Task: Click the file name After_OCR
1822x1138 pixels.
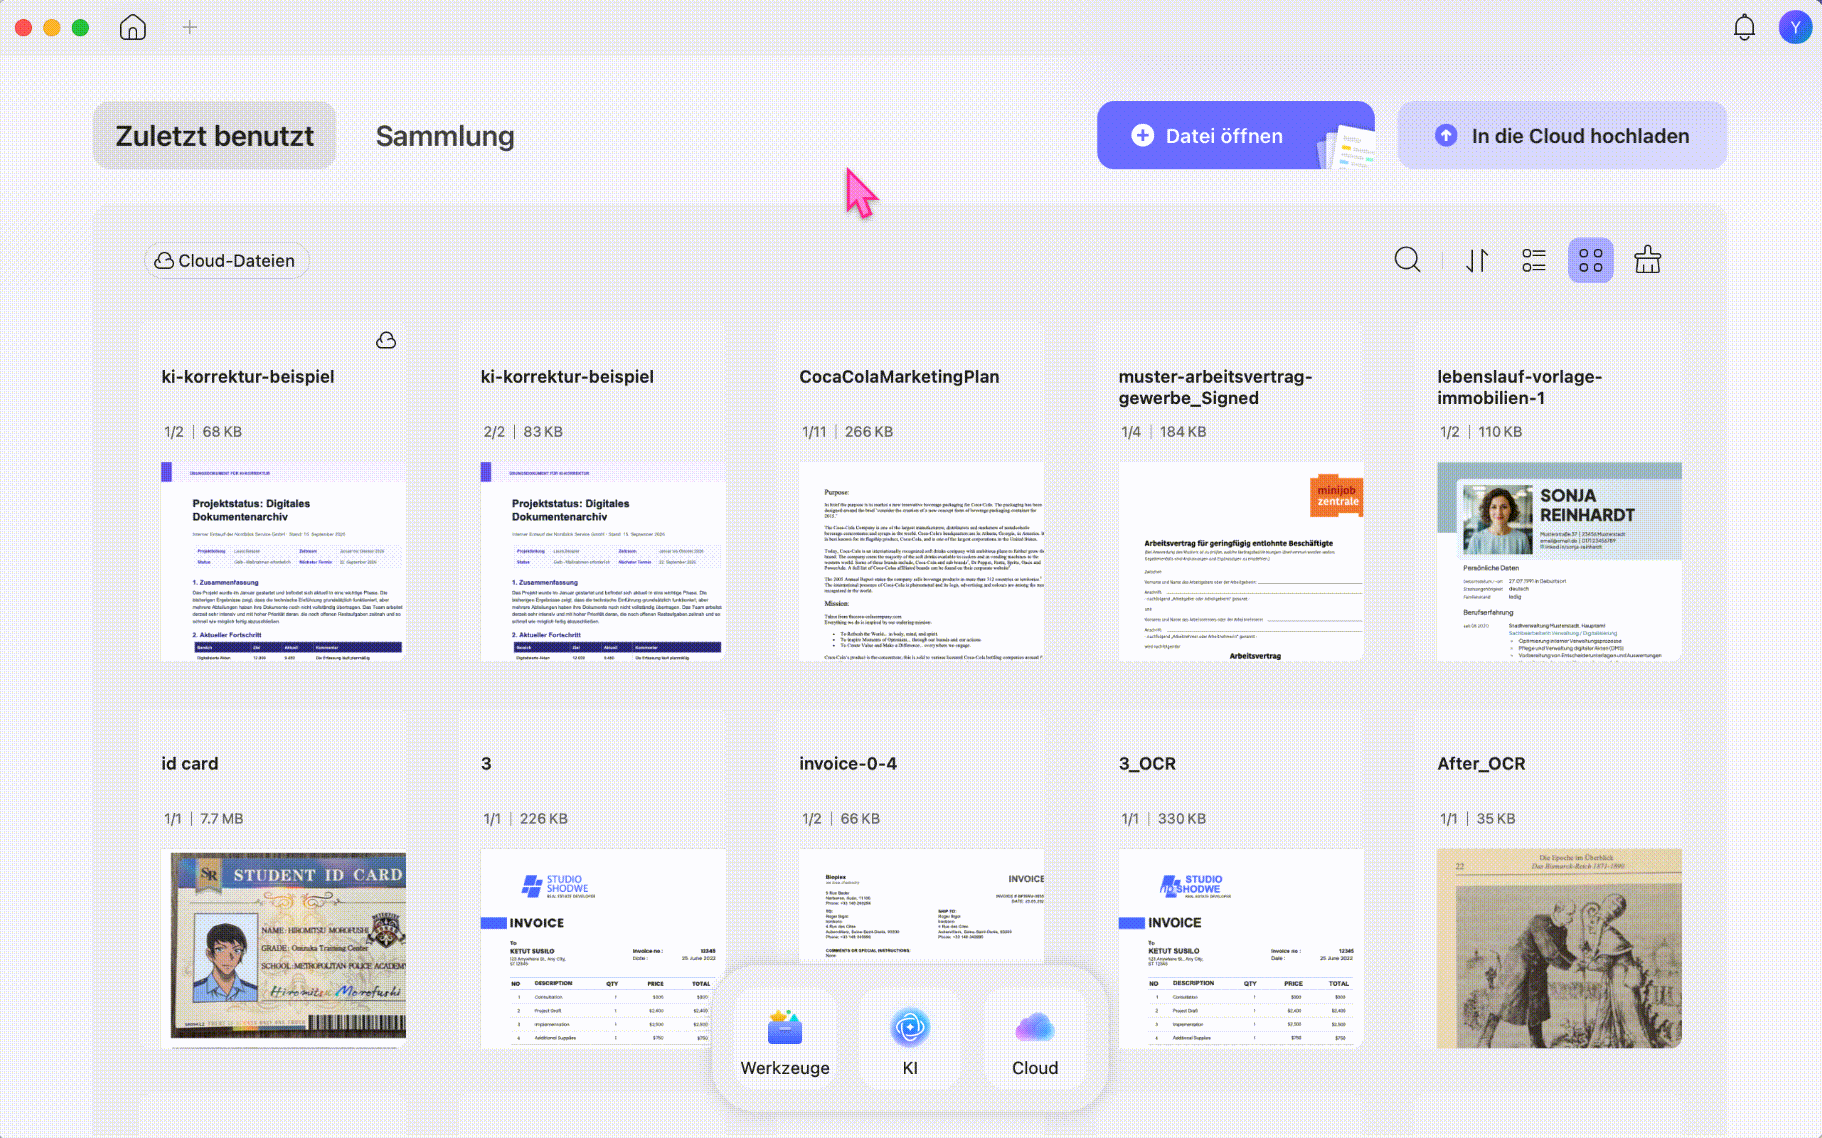Action: coord(1481,763)
